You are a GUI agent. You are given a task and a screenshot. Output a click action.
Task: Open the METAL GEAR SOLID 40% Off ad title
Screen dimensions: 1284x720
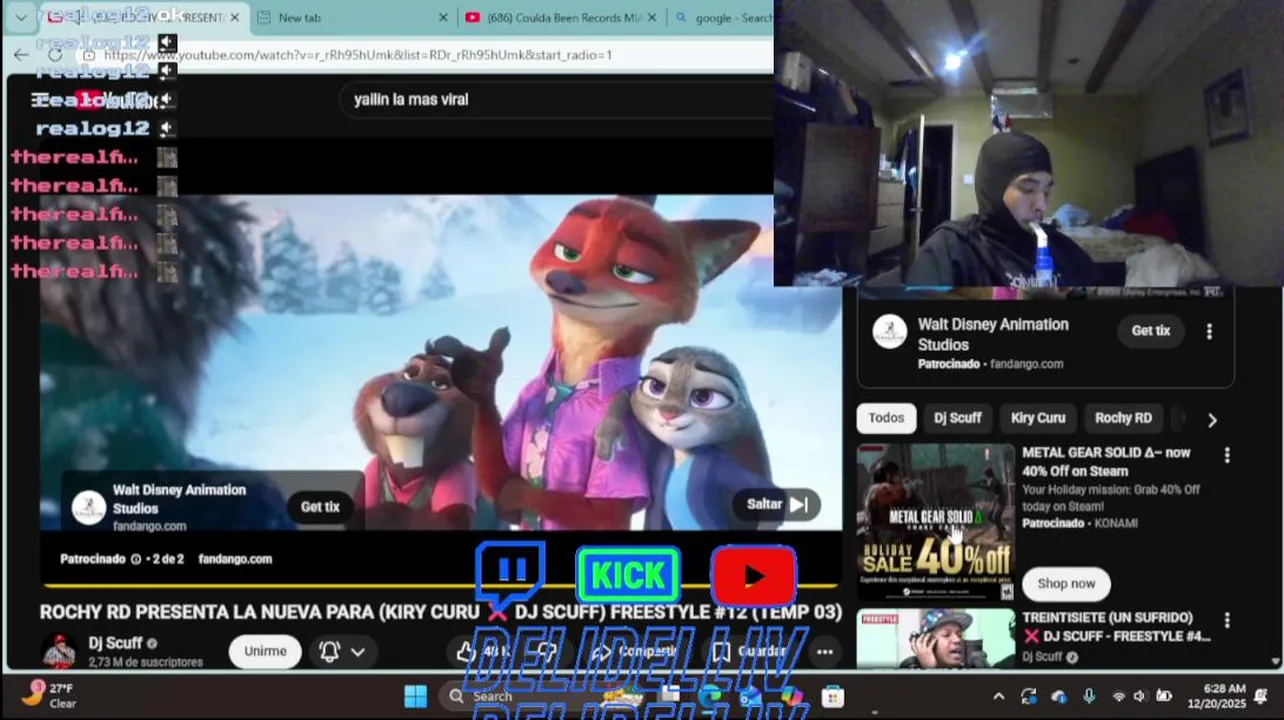(1106, 462)
